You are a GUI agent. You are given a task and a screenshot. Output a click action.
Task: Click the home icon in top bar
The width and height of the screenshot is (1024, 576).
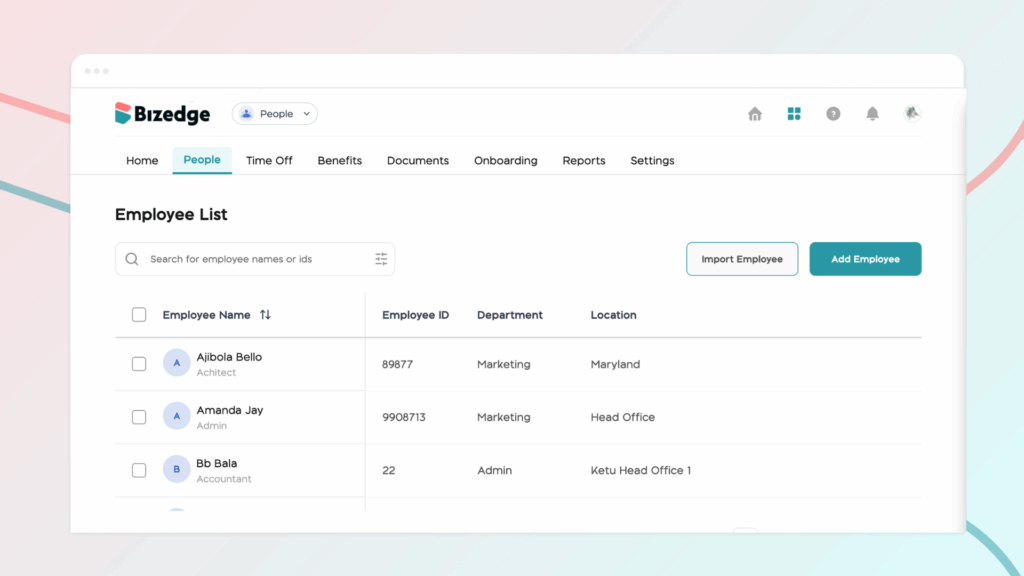click(x=755, y=114)
